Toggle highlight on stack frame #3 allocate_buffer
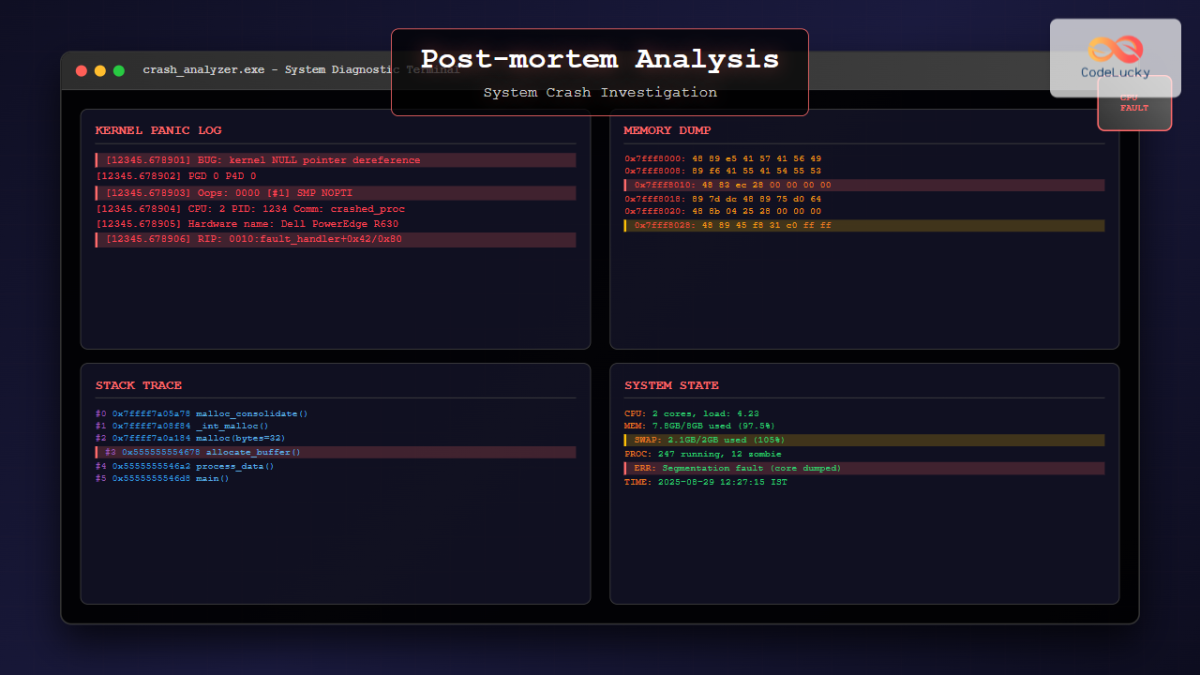 tap(200, 452)
